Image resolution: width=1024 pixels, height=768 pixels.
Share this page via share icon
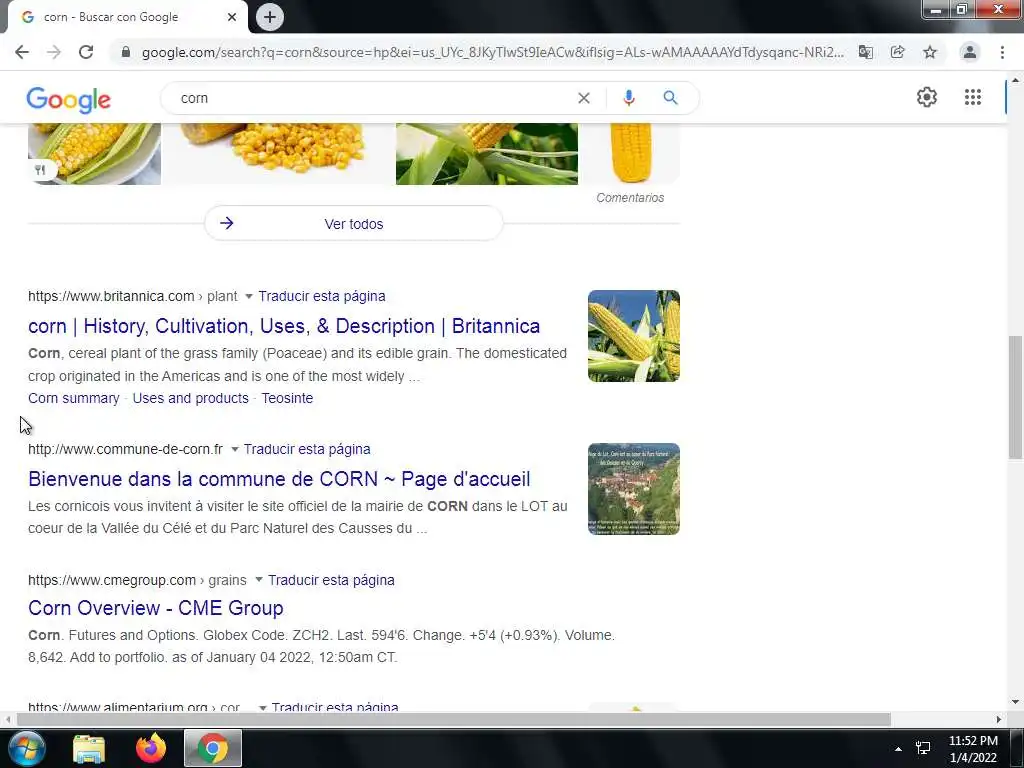click(898, 52)
